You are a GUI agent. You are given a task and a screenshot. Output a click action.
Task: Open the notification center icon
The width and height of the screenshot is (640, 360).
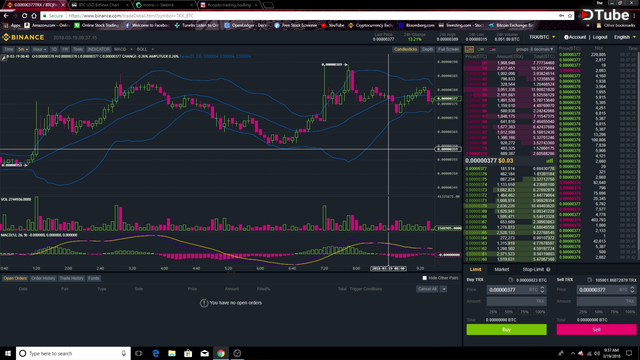pos(629,353)
